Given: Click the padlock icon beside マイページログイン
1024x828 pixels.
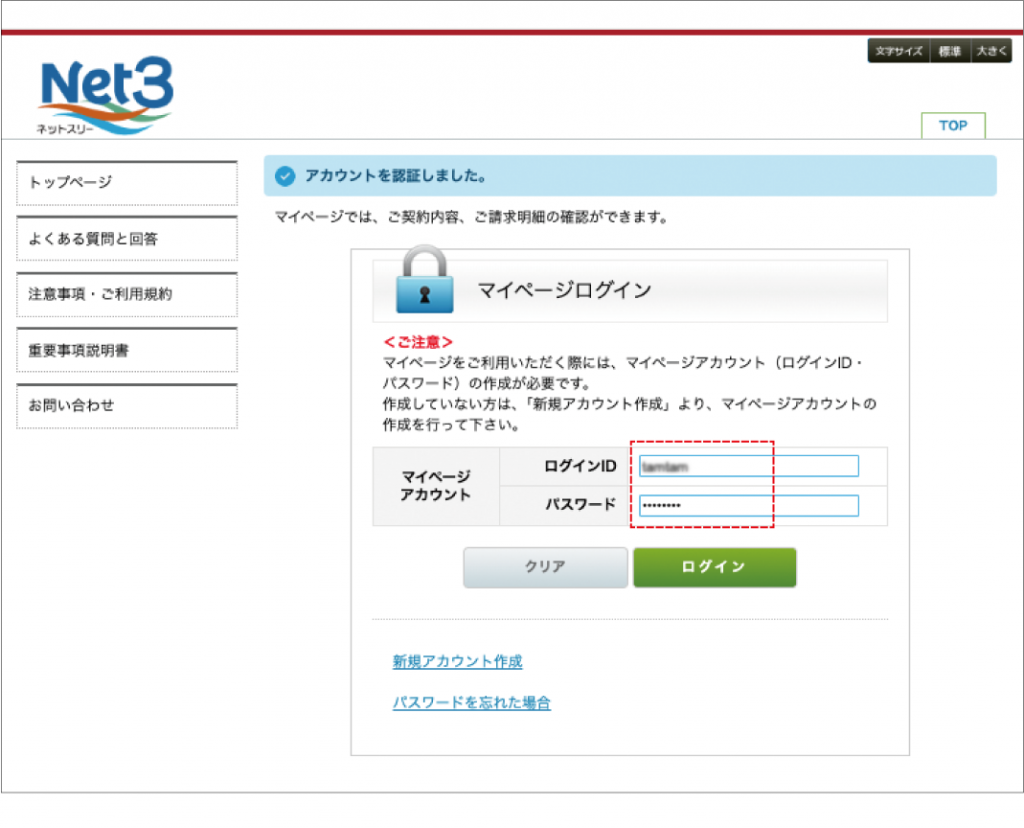Looking at the screenshot, I should [424, 279].
